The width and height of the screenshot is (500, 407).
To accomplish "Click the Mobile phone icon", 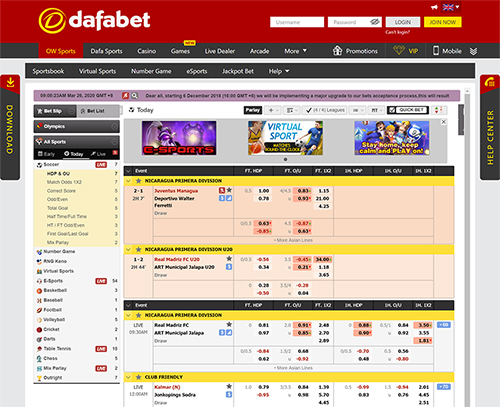I will pos(436,51).
